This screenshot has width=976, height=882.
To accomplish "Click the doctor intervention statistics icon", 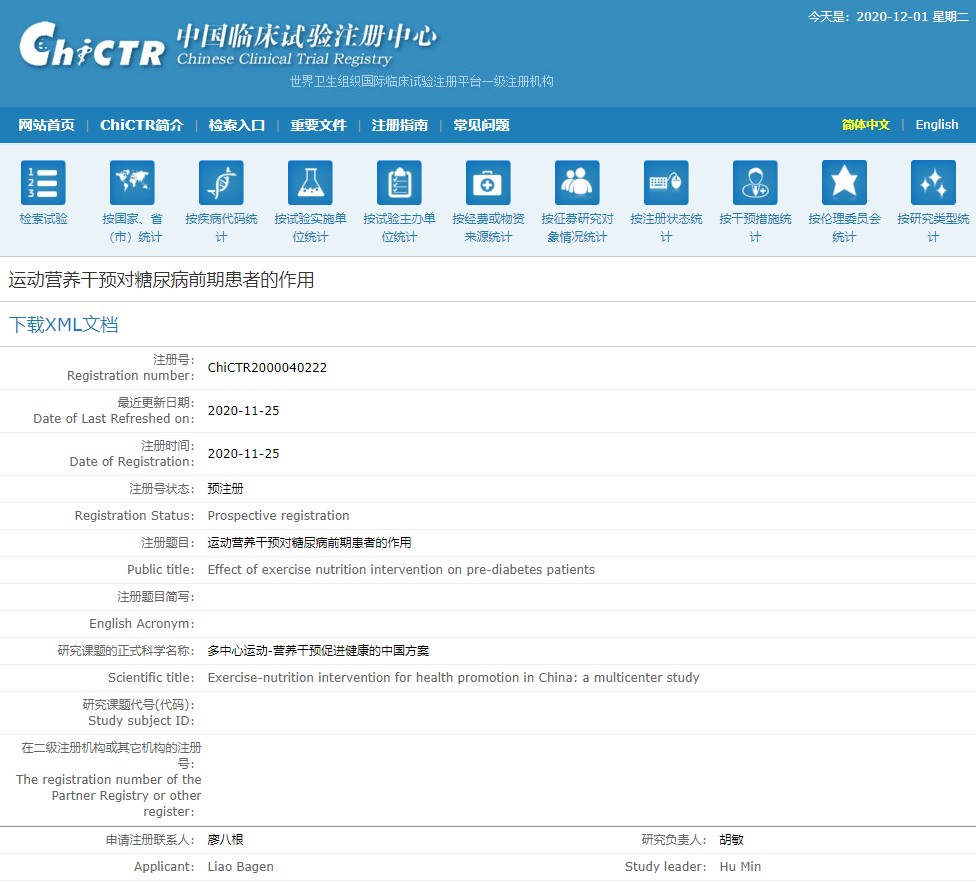I will pyautogui.click(x=755, y=183).
